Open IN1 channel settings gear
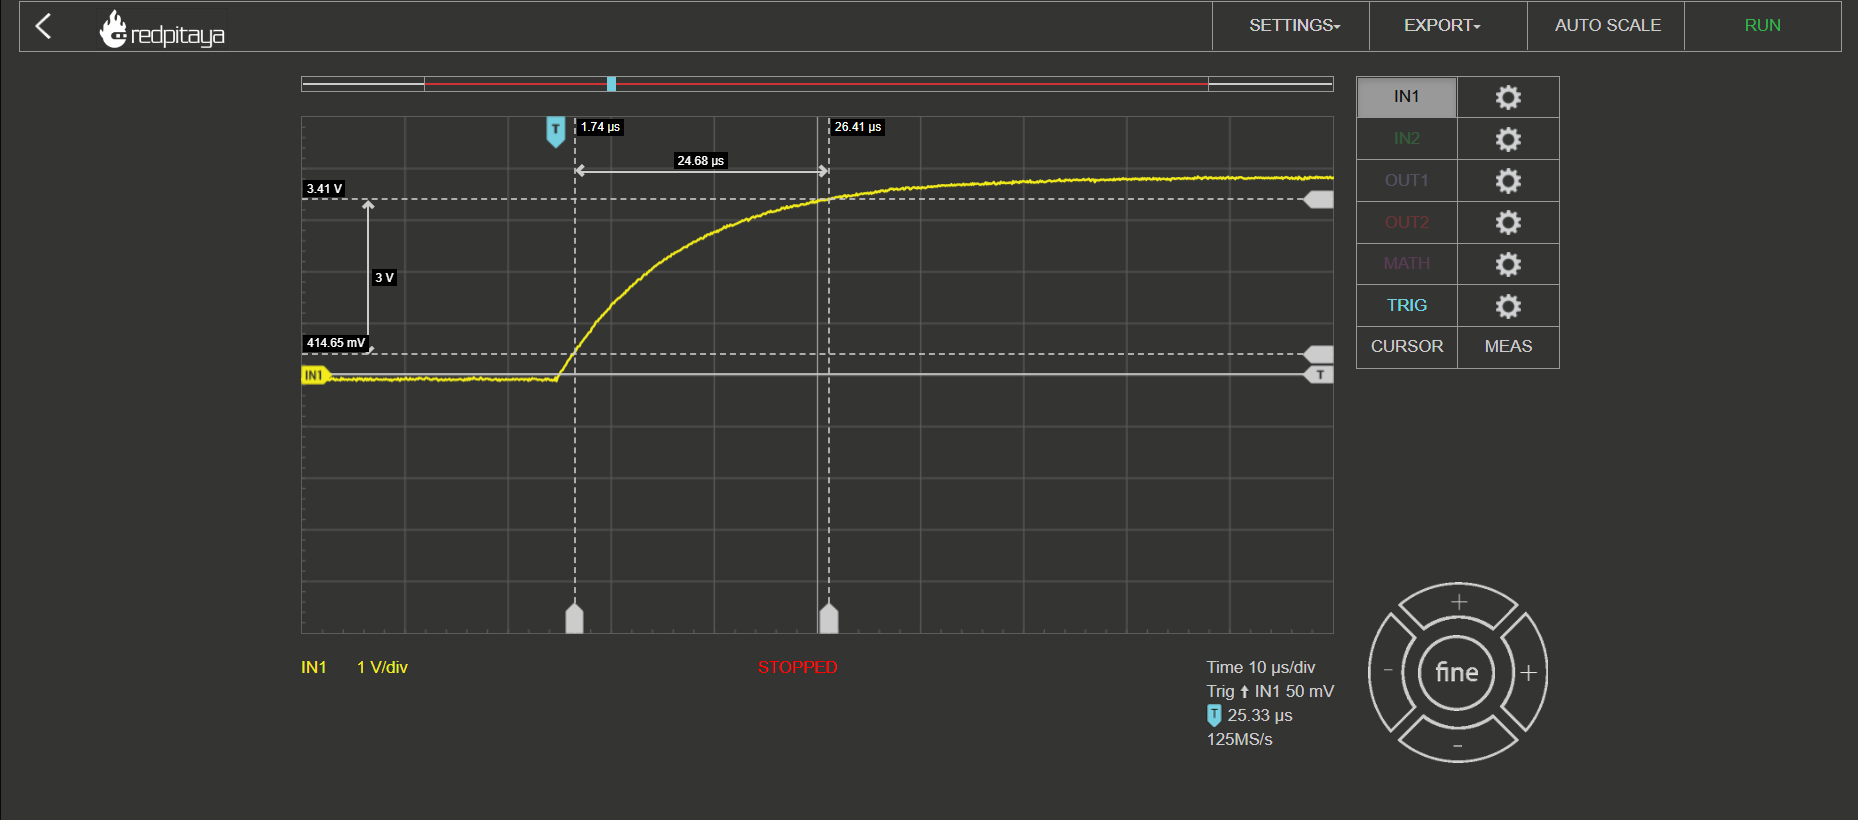Image resolution: width=1858 pixels, height=820 pixels. (1508, 97)
